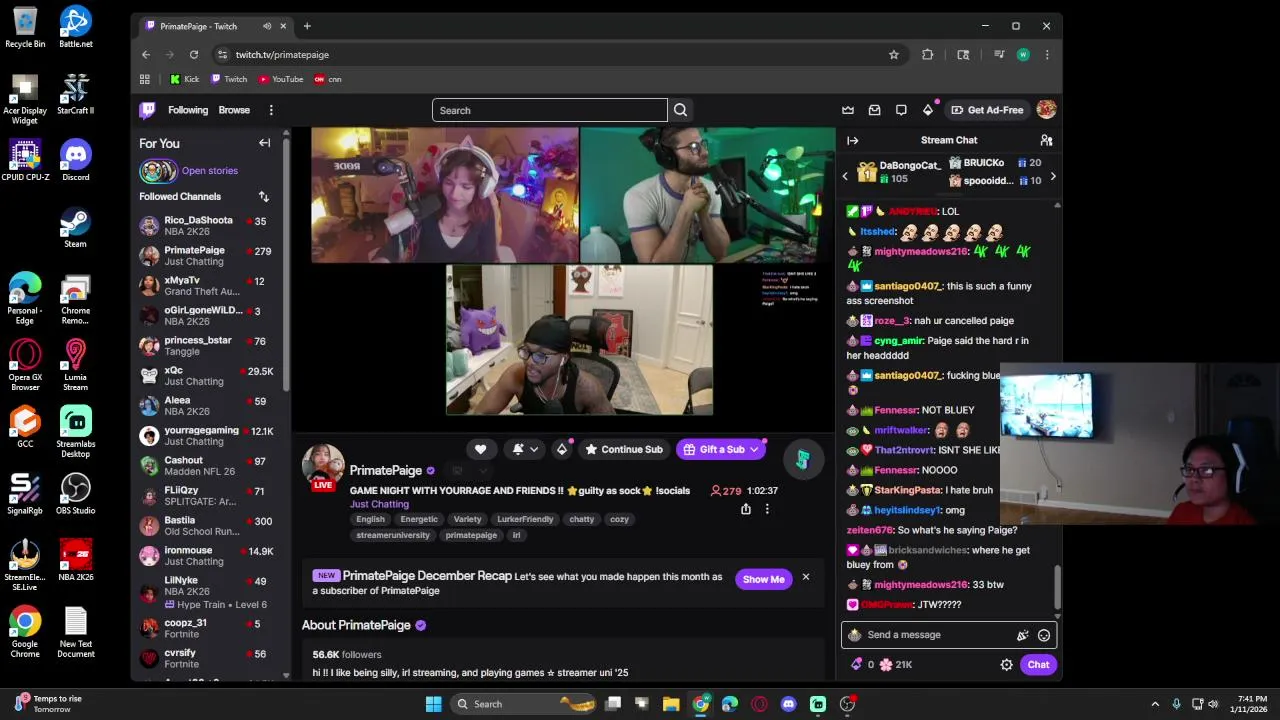Open Chrome three-dot menu

coord(1047,55)
